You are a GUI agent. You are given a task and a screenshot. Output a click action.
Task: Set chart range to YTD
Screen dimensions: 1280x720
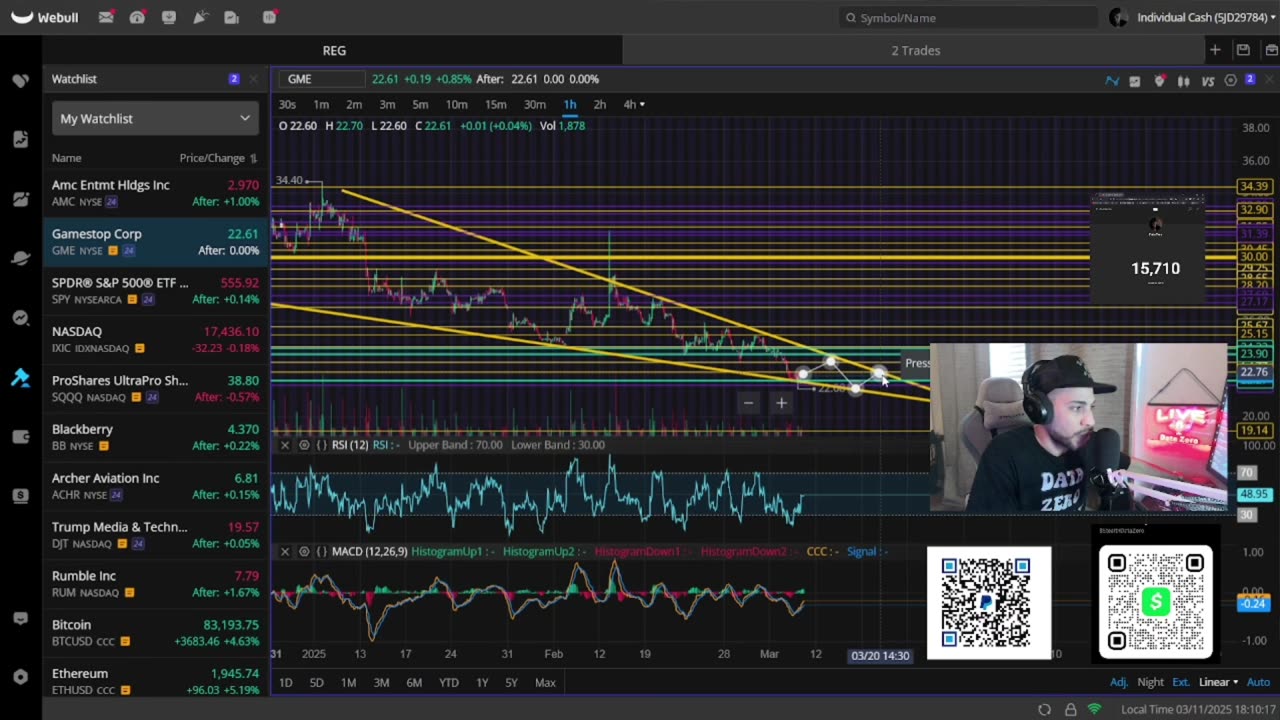(448, 682)
